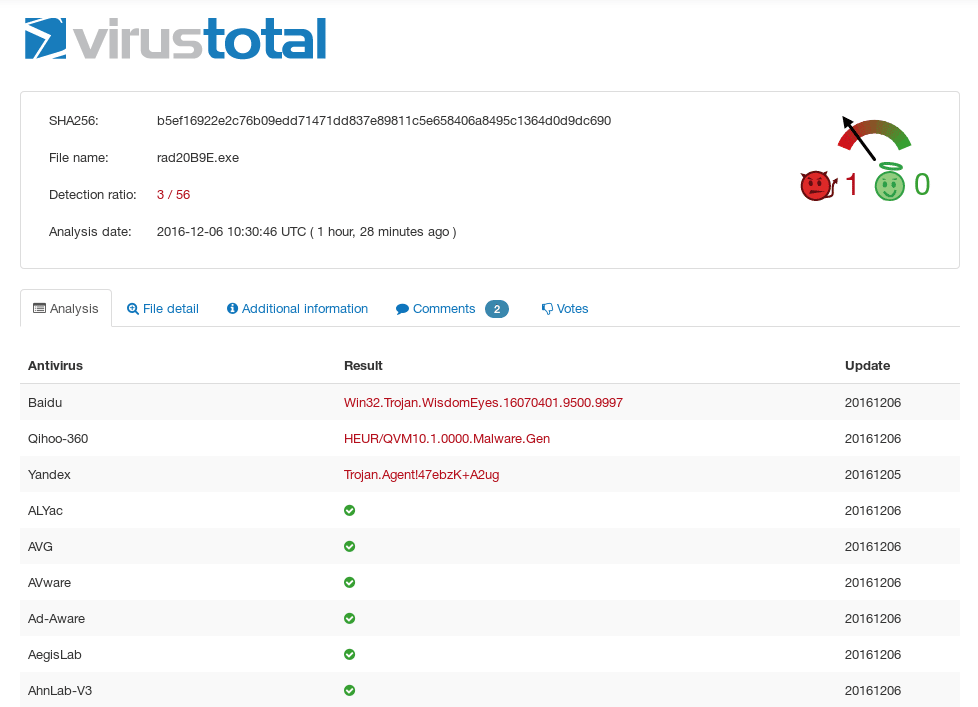Click the community score gauge
This screenshot has width=978, height=707.
pos(874,137)
